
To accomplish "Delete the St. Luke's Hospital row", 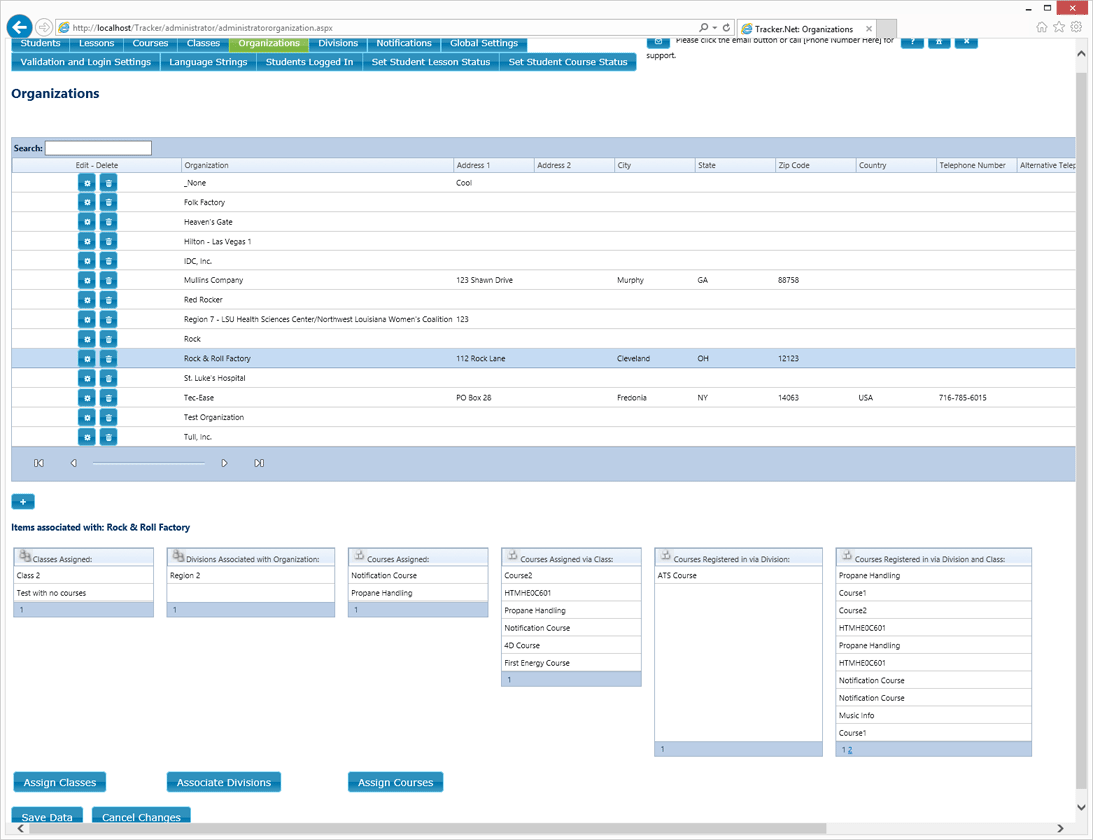I will [108, 378].
